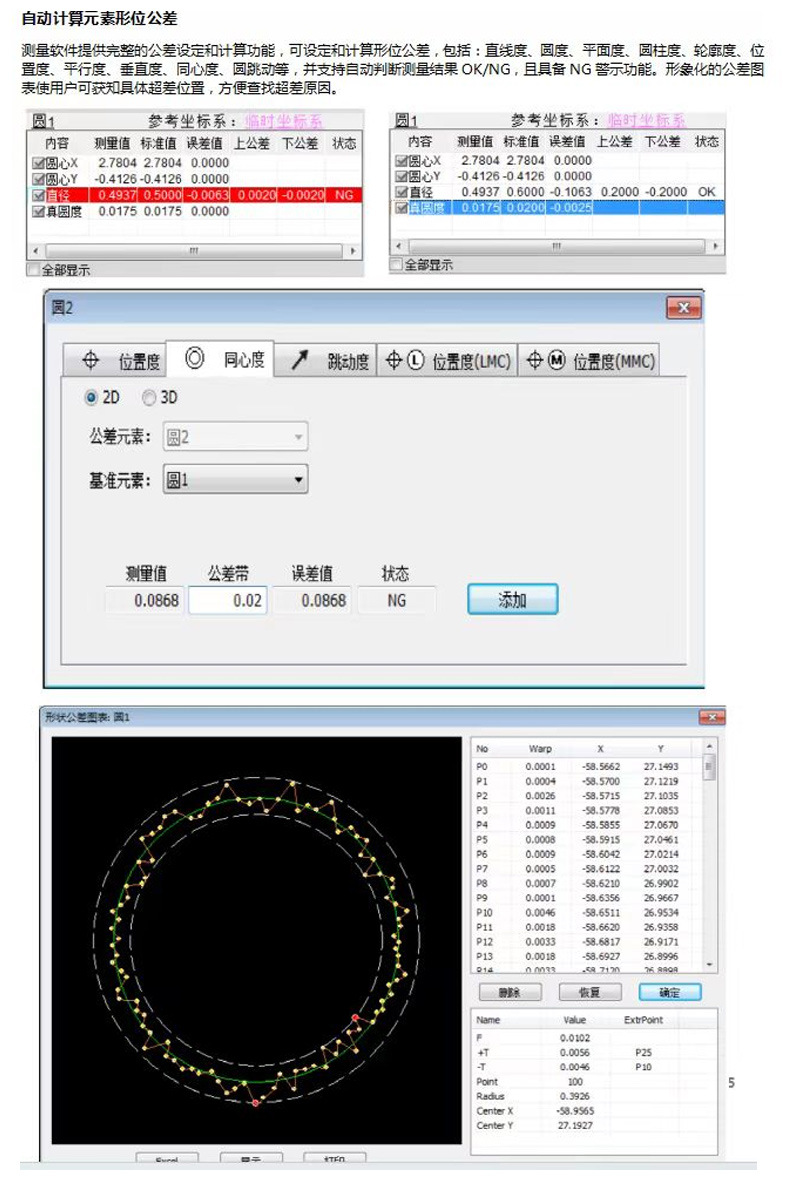The width and height of the screenshot is (790, 1182).
Task: Close the 形状公差图表 window
Action: coord(712,717)
